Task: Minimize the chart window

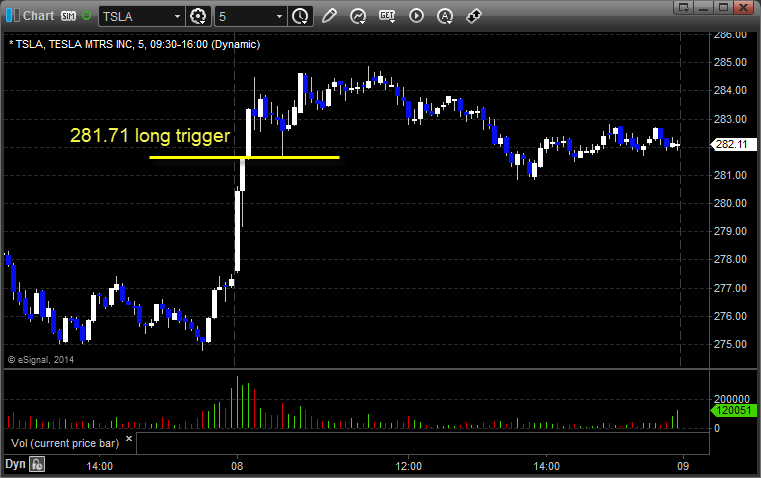Action: tap(704, 7)
